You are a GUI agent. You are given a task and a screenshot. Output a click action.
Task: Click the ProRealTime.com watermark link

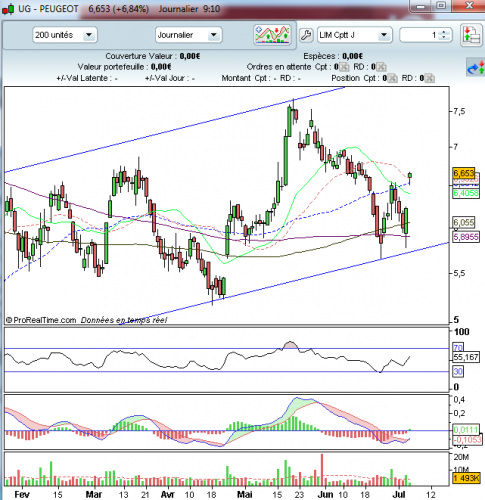click(41, 320)
